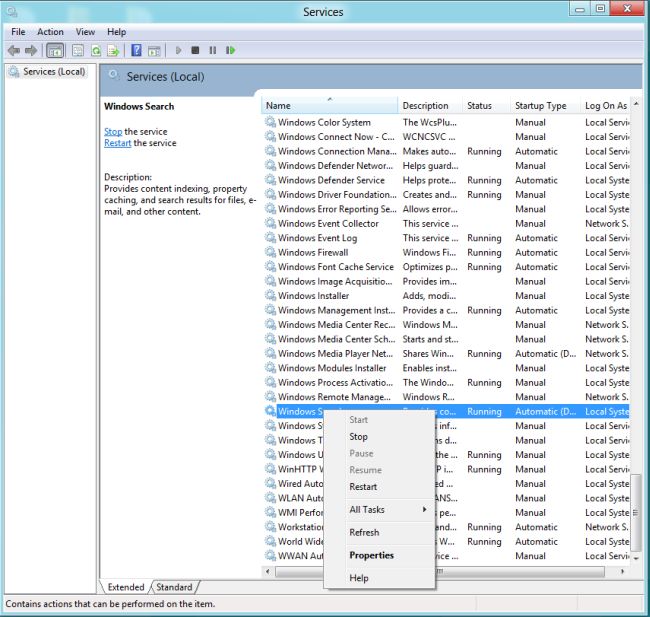The image size is (650, 617).
Task: Toggle Show/Hide Console Tree toolbar icon
Action: click(55, 51)
